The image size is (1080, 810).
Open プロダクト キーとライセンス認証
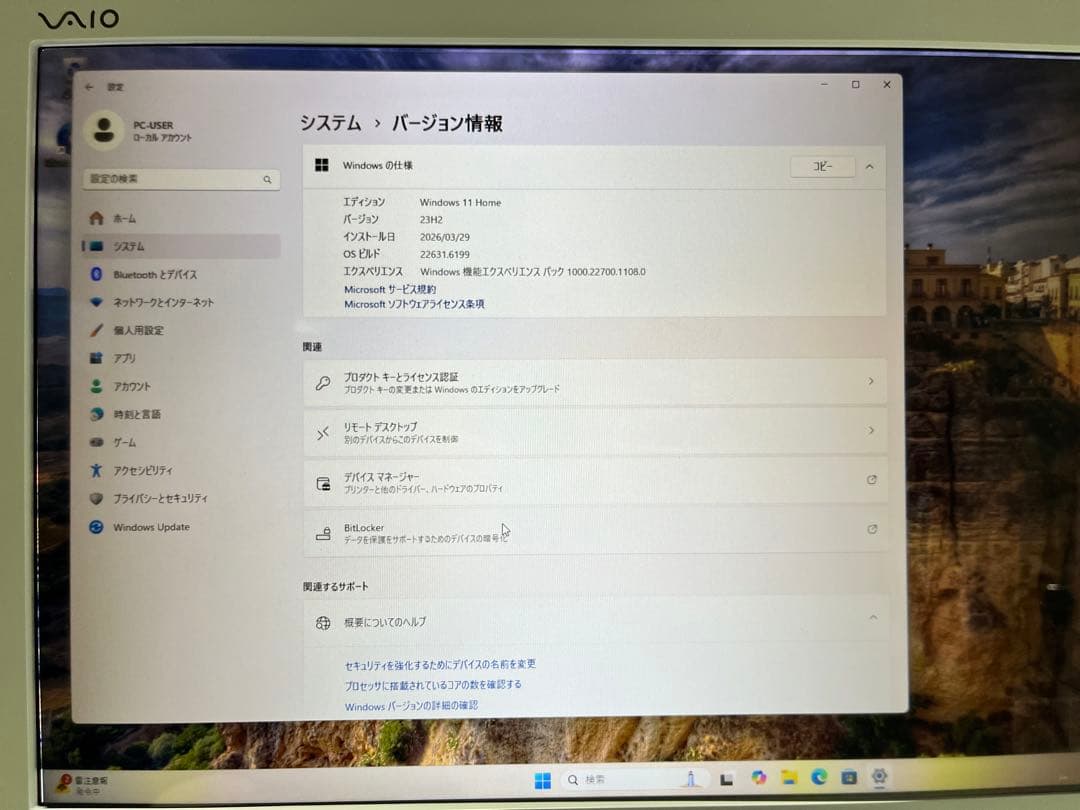pyautogui.click(x=594, y=382)
